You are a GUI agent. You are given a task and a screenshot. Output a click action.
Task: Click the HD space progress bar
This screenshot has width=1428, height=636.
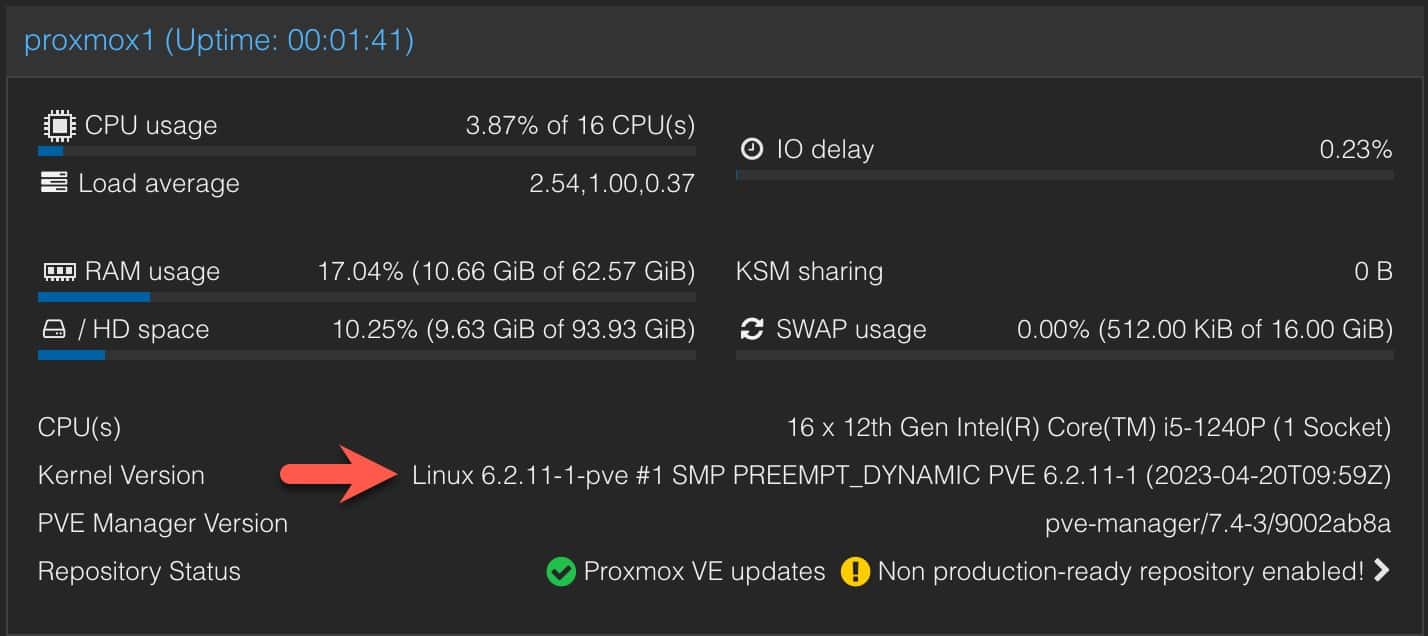pos(366,355)
